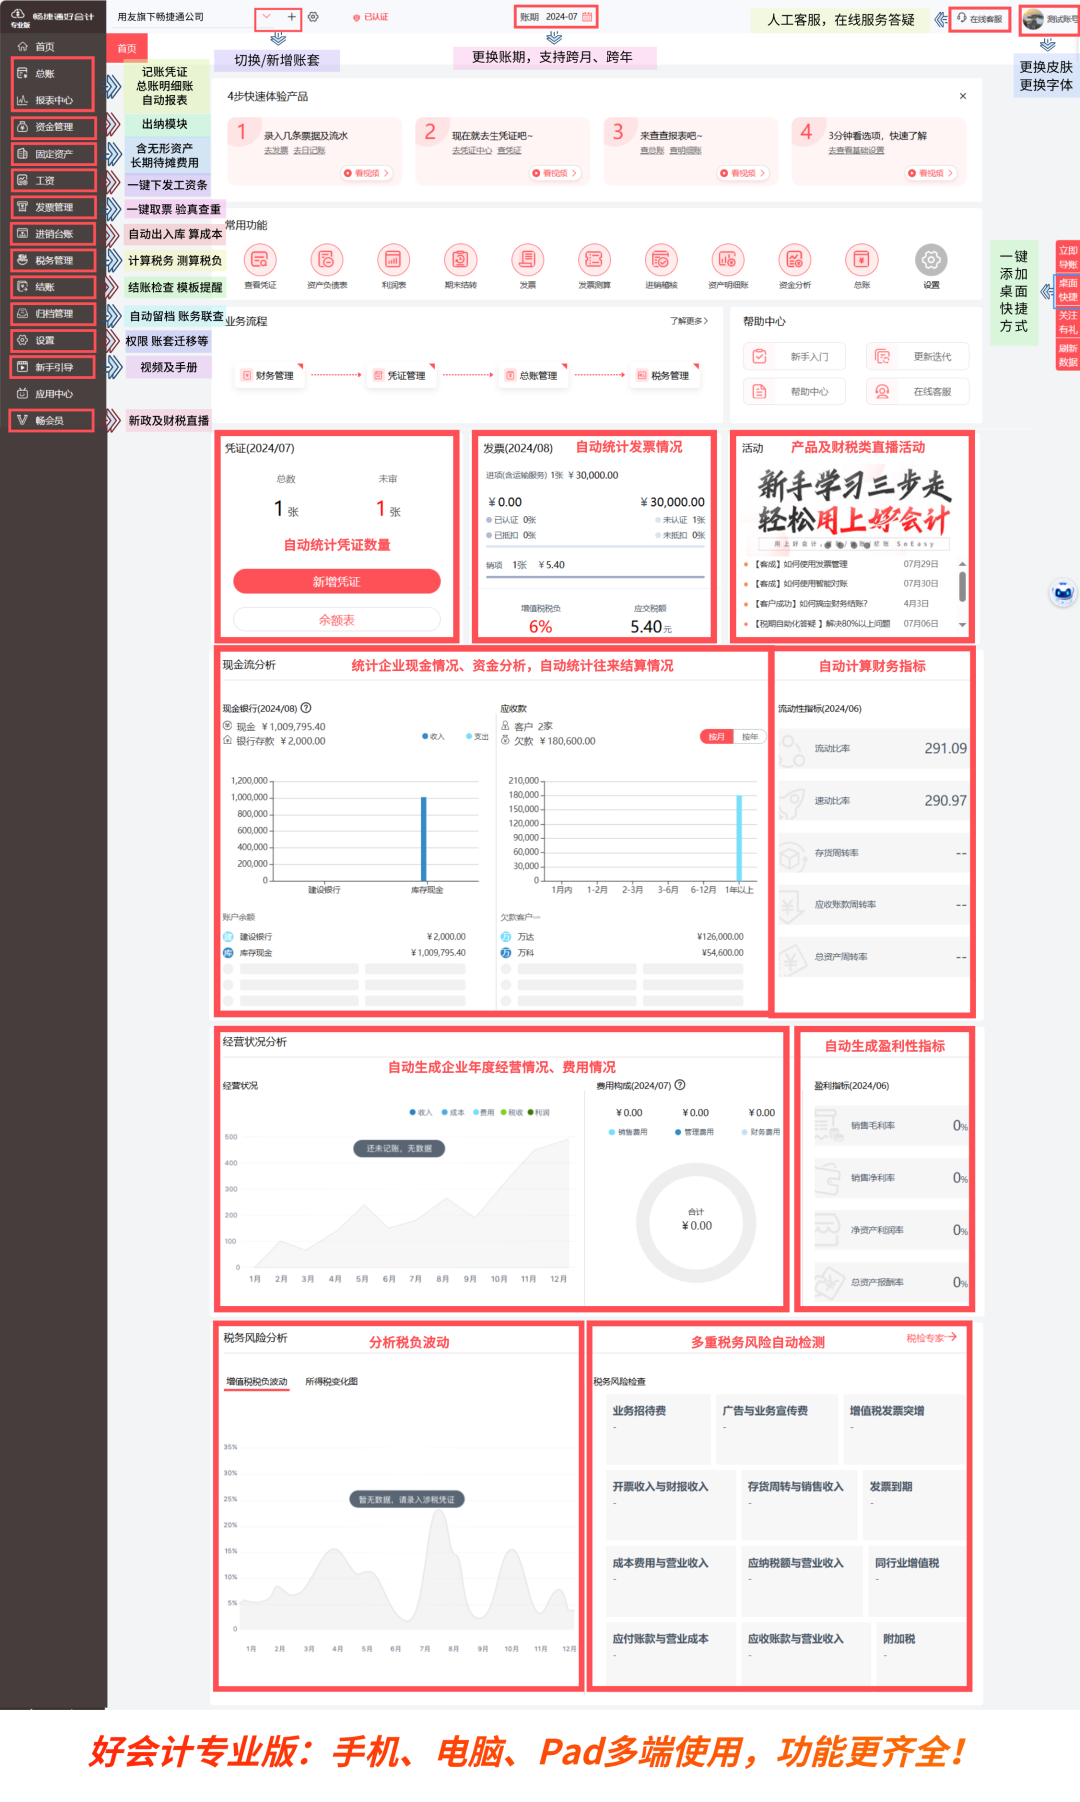The width and height of the screenshot is (1080, 1802).
Task: Click 新增凭证 button
Action: click(x=337, y=582)
